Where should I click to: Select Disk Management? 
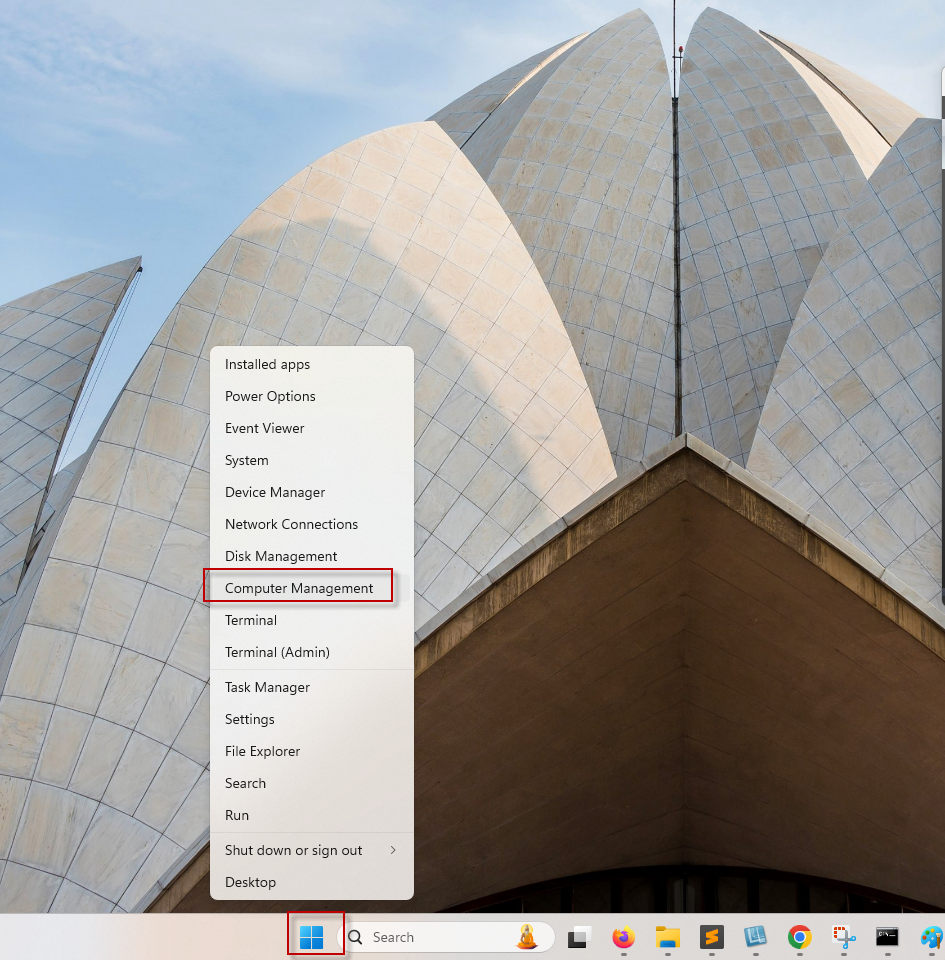pos(312,556)
